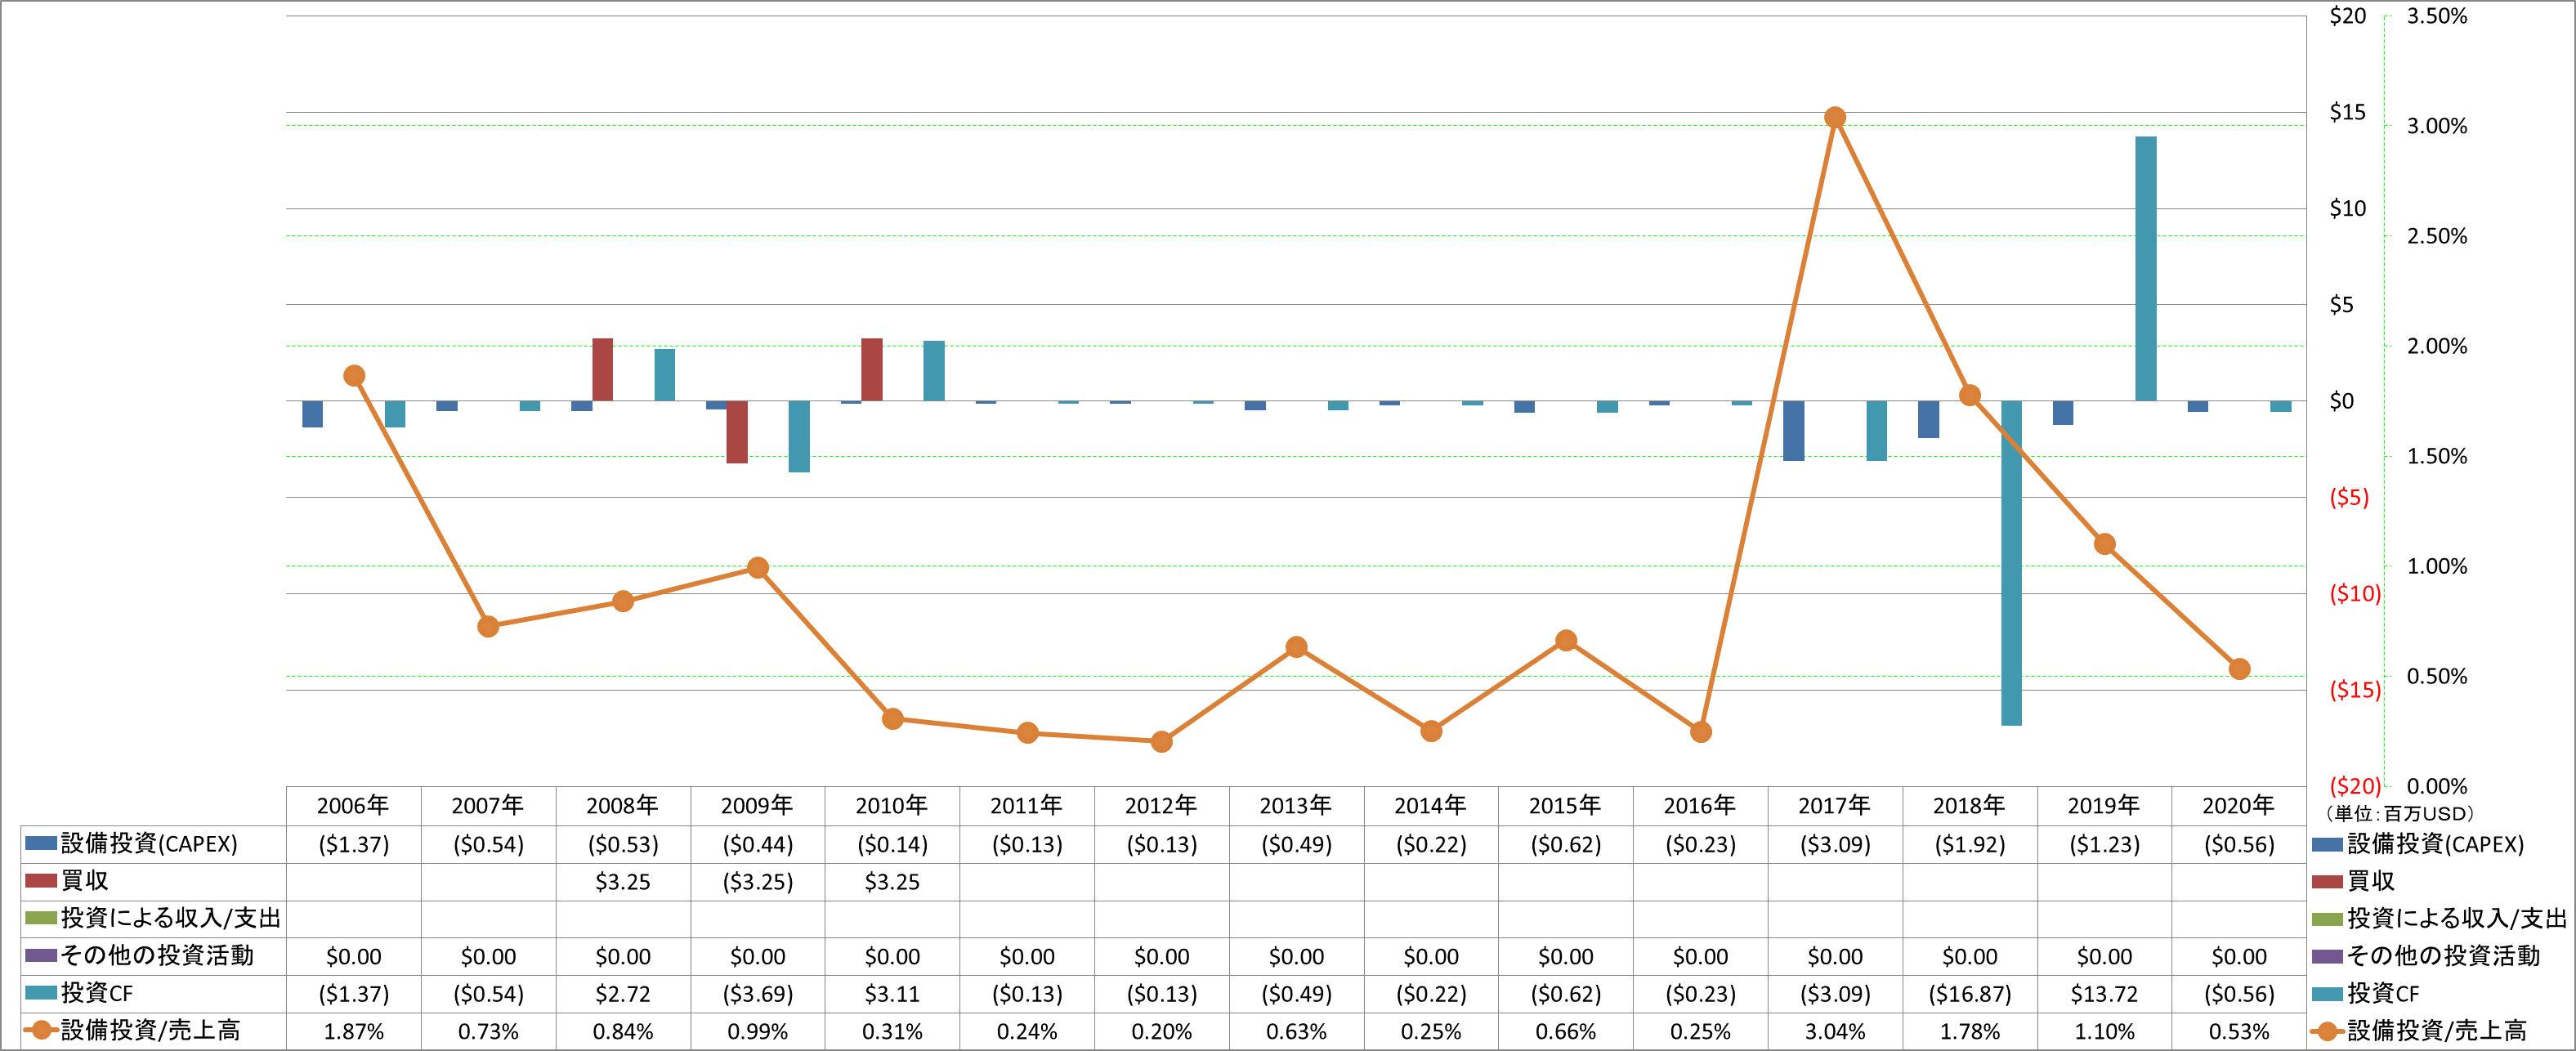Select the 2019年 column header
The image size is (2576, 1051).
[2104, 805]
